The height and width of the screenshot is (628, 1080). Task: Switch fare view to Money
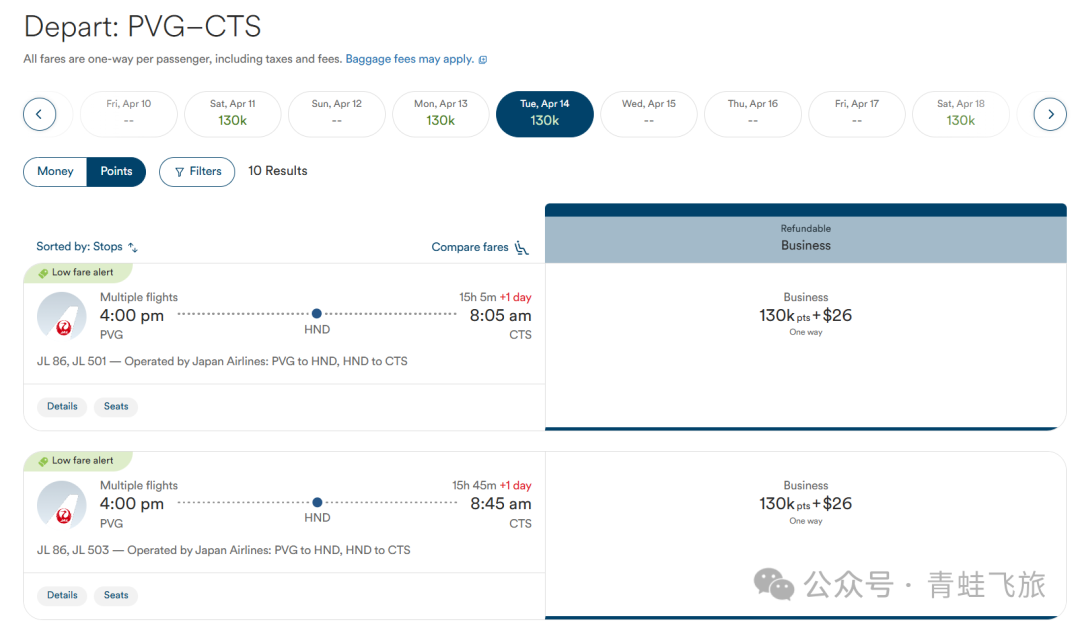(55, 171)
